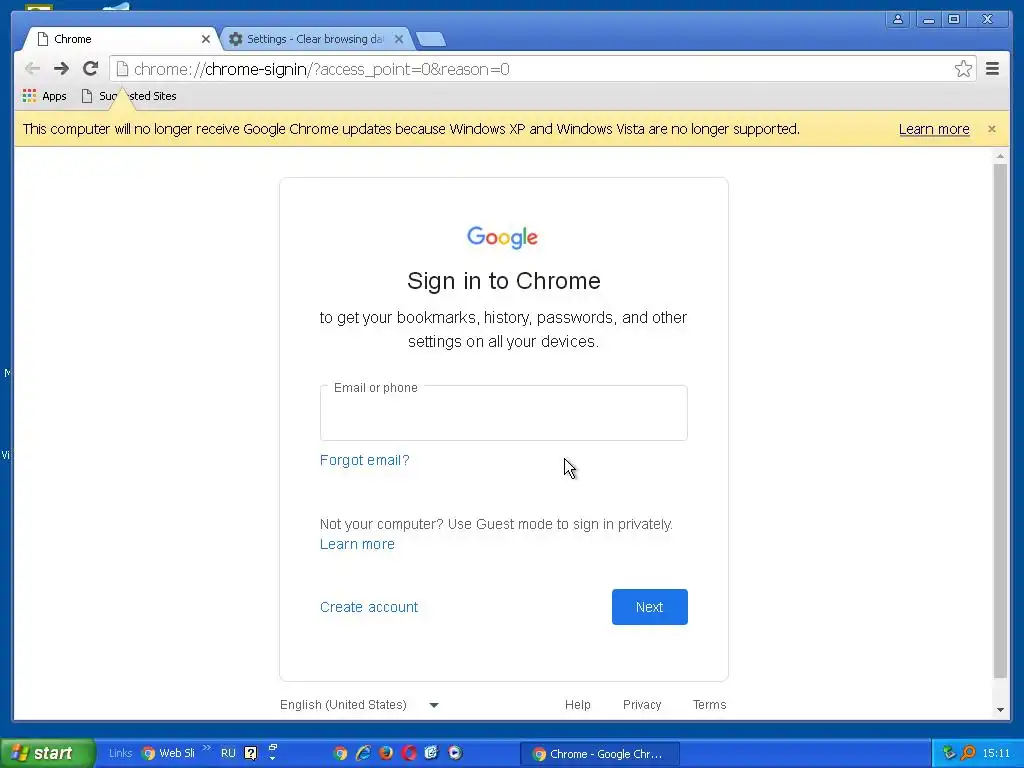
Task: Open the Terms footer link
Action: pyautogui.click(x=709, y=705)
